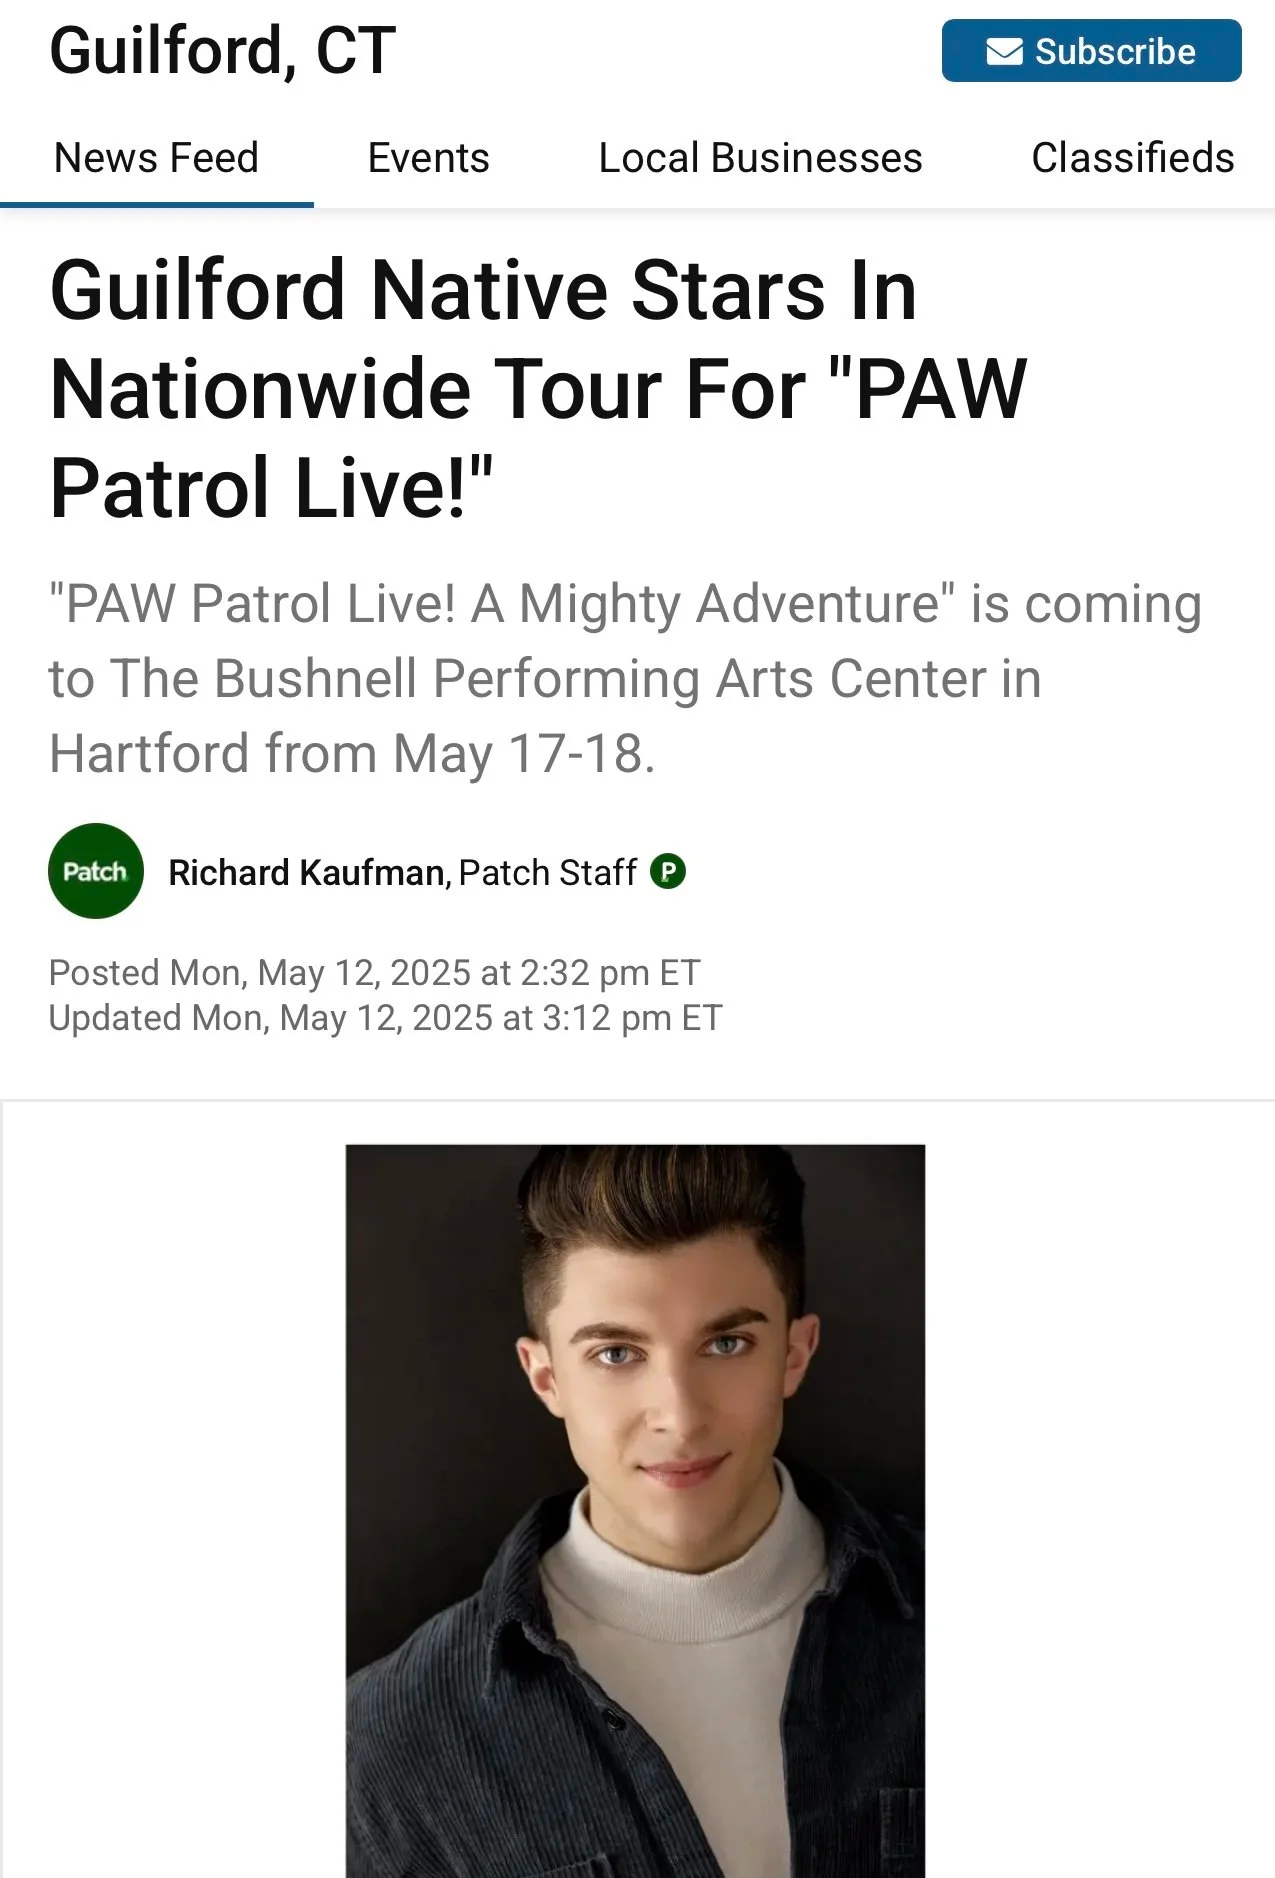1275x1878 pixels.
Task: Switch to the Events tab
Action: click(x=428, y=158)
